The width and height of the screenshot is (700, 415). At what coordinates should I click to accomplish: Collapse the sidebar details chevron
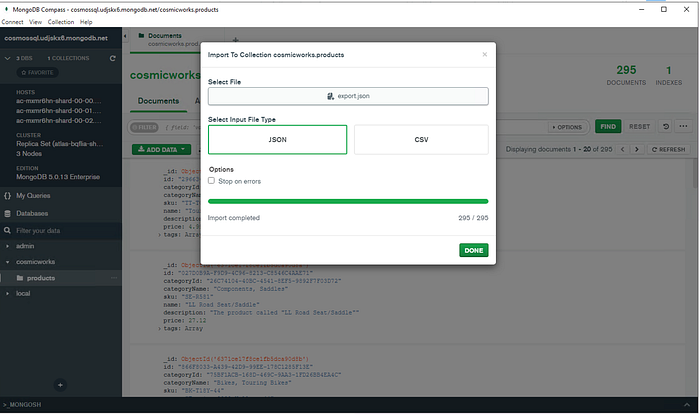click(8, 58)
